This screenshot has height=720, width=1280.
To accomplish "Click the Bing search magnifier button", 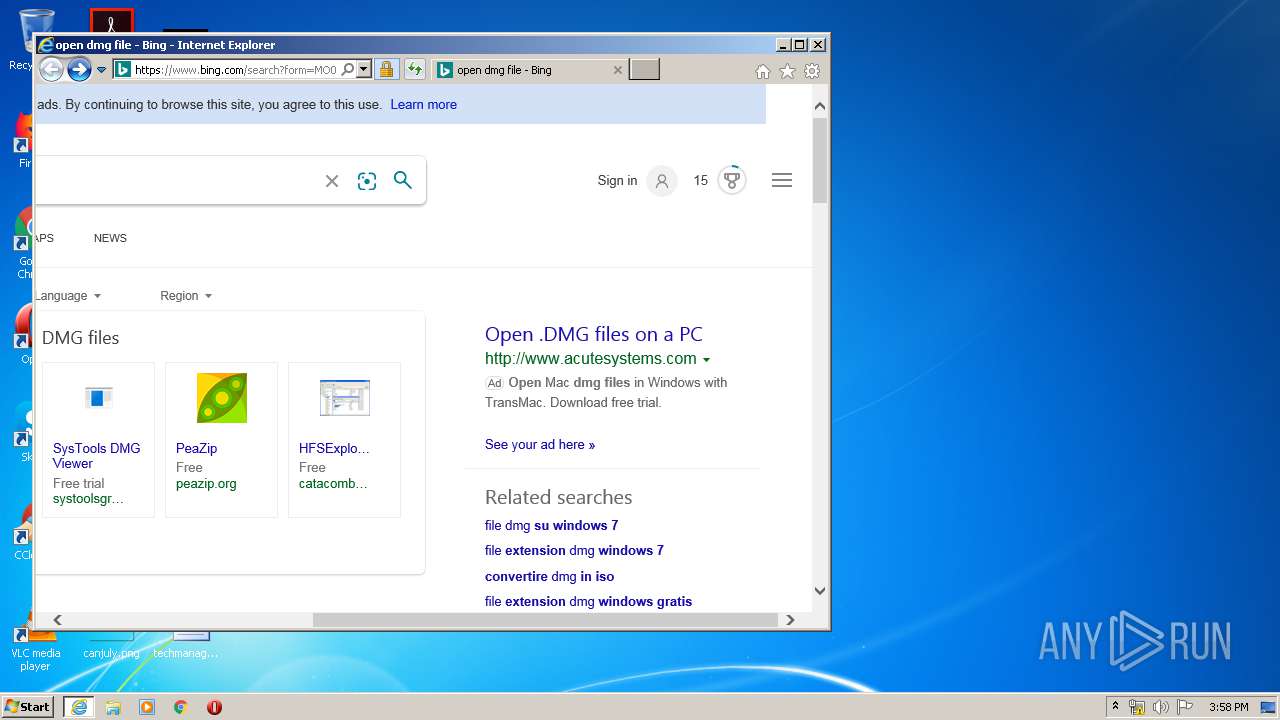I will [403, 180].
